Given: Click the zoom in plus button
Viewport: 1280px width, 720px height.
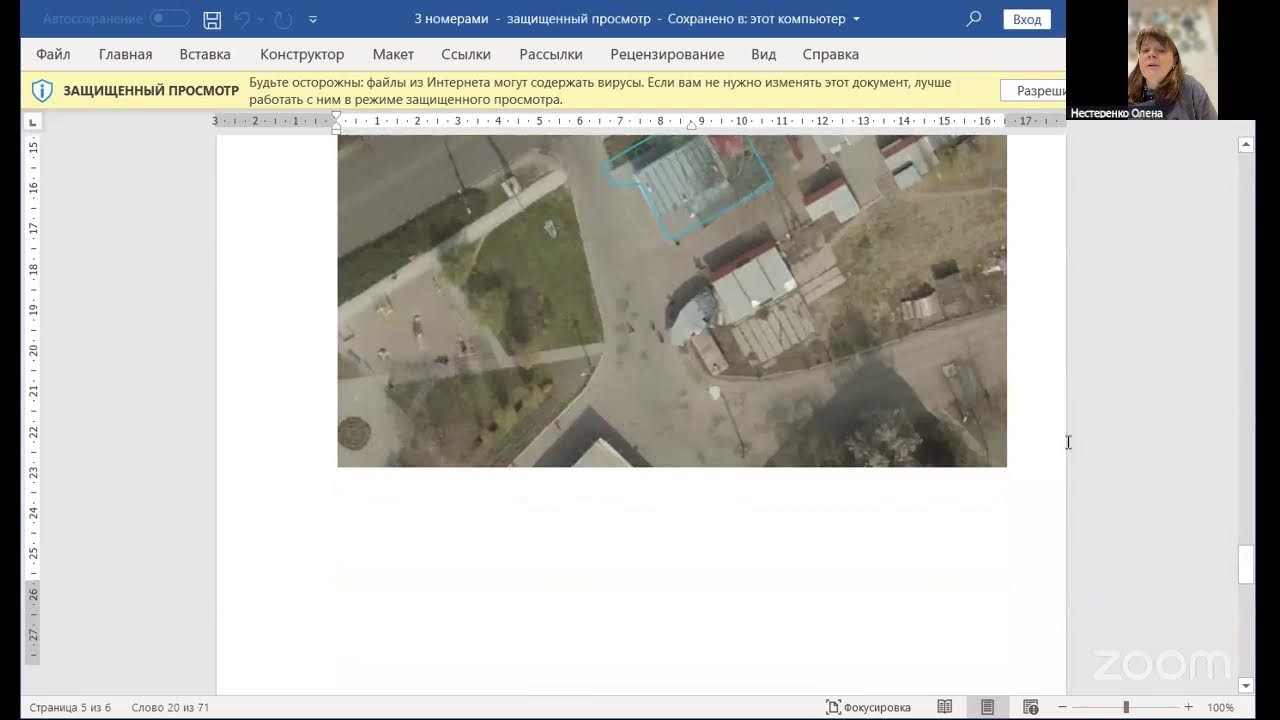Looking at the screenshot, I should 1188,707.
